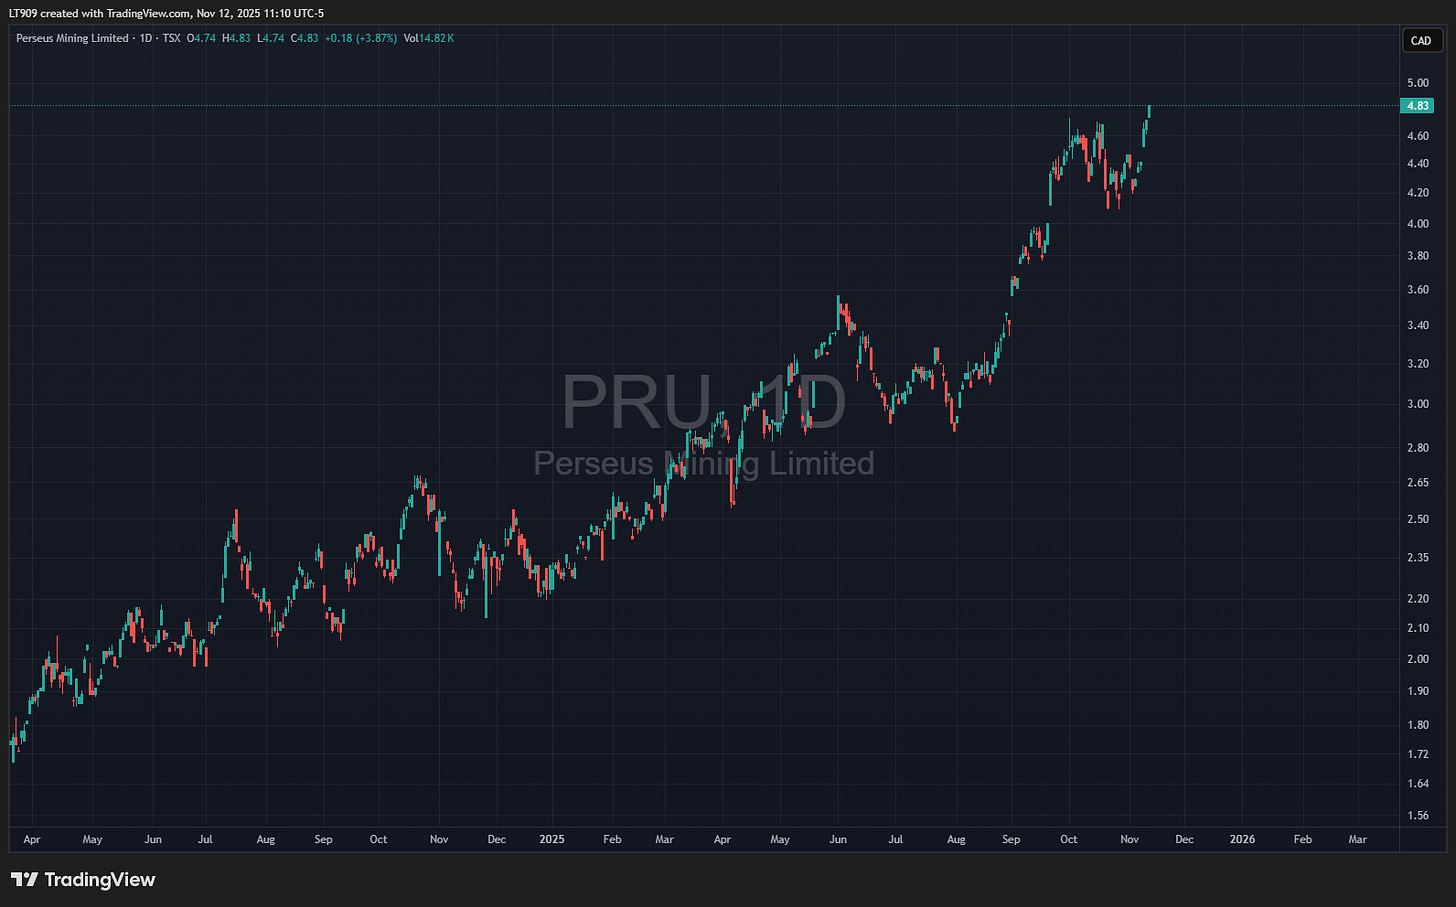Click the 4.20 price axis label
The height and width of the screenshot is (907, 1456).
[1418, 193]
